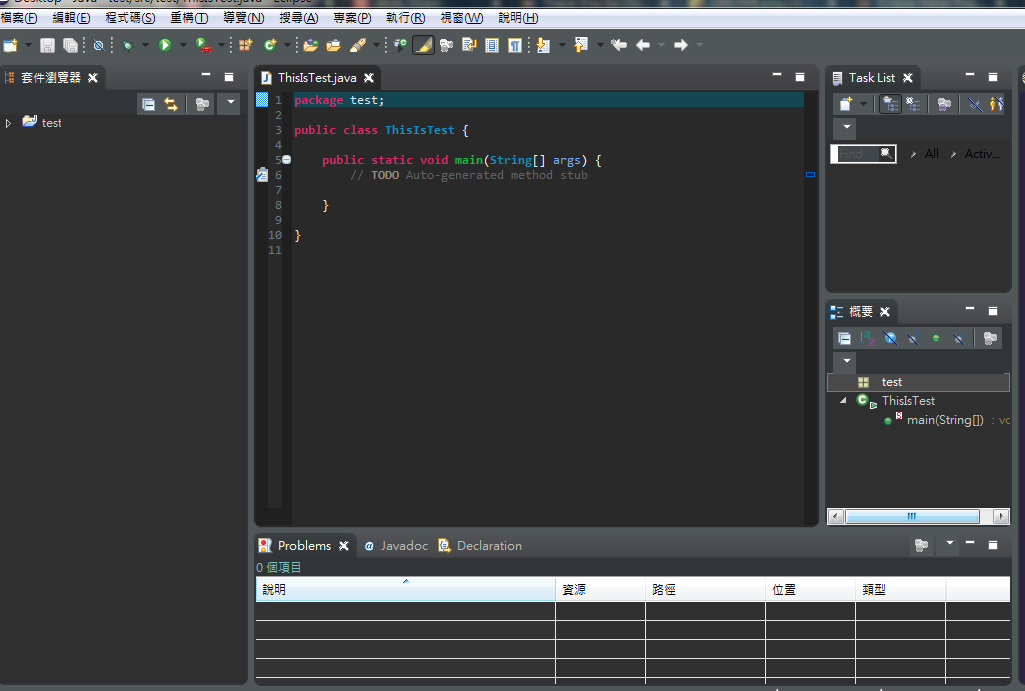Toggle Categorized presentation in Task List
The image size is (1025, 691).
pos(890,104)
